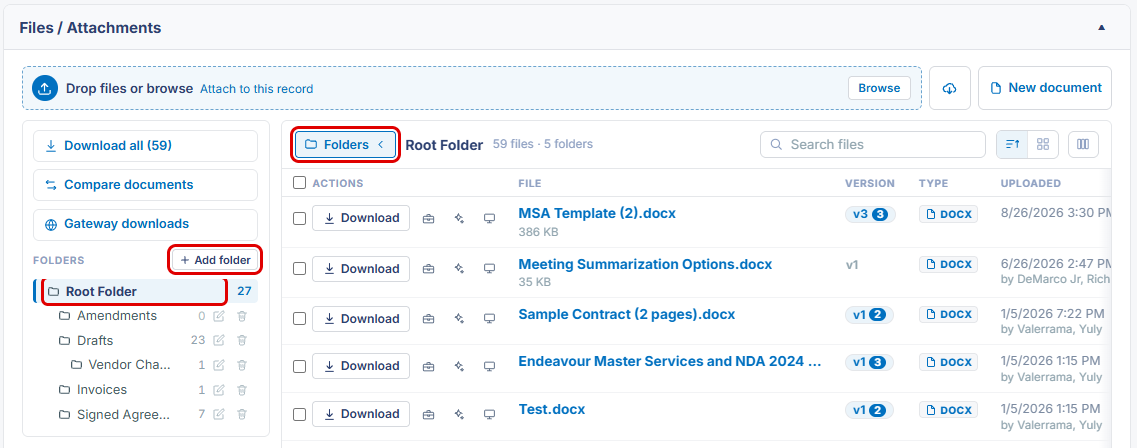1137x448 pixels.
Task: Click monitor icon for Sample Contract row
Action: tap(489, 318)
